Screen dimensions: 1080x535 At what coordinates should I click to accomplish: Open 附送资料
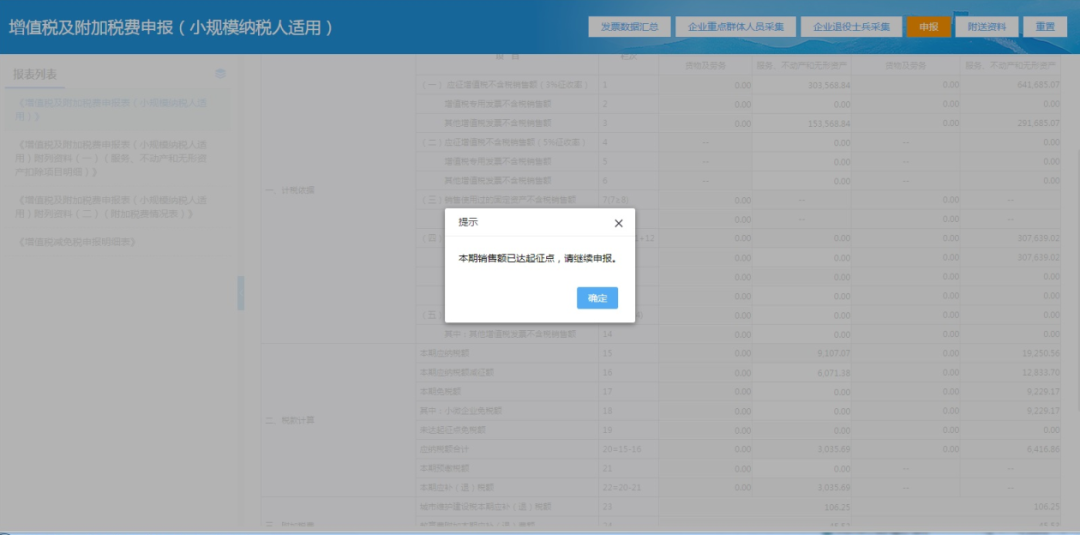pyautogui.click(x=986, y=27)
